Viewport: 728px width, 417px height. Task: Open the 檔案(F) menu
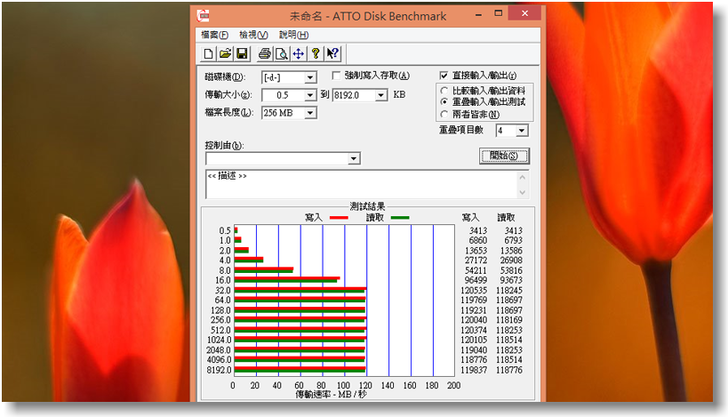214,35
